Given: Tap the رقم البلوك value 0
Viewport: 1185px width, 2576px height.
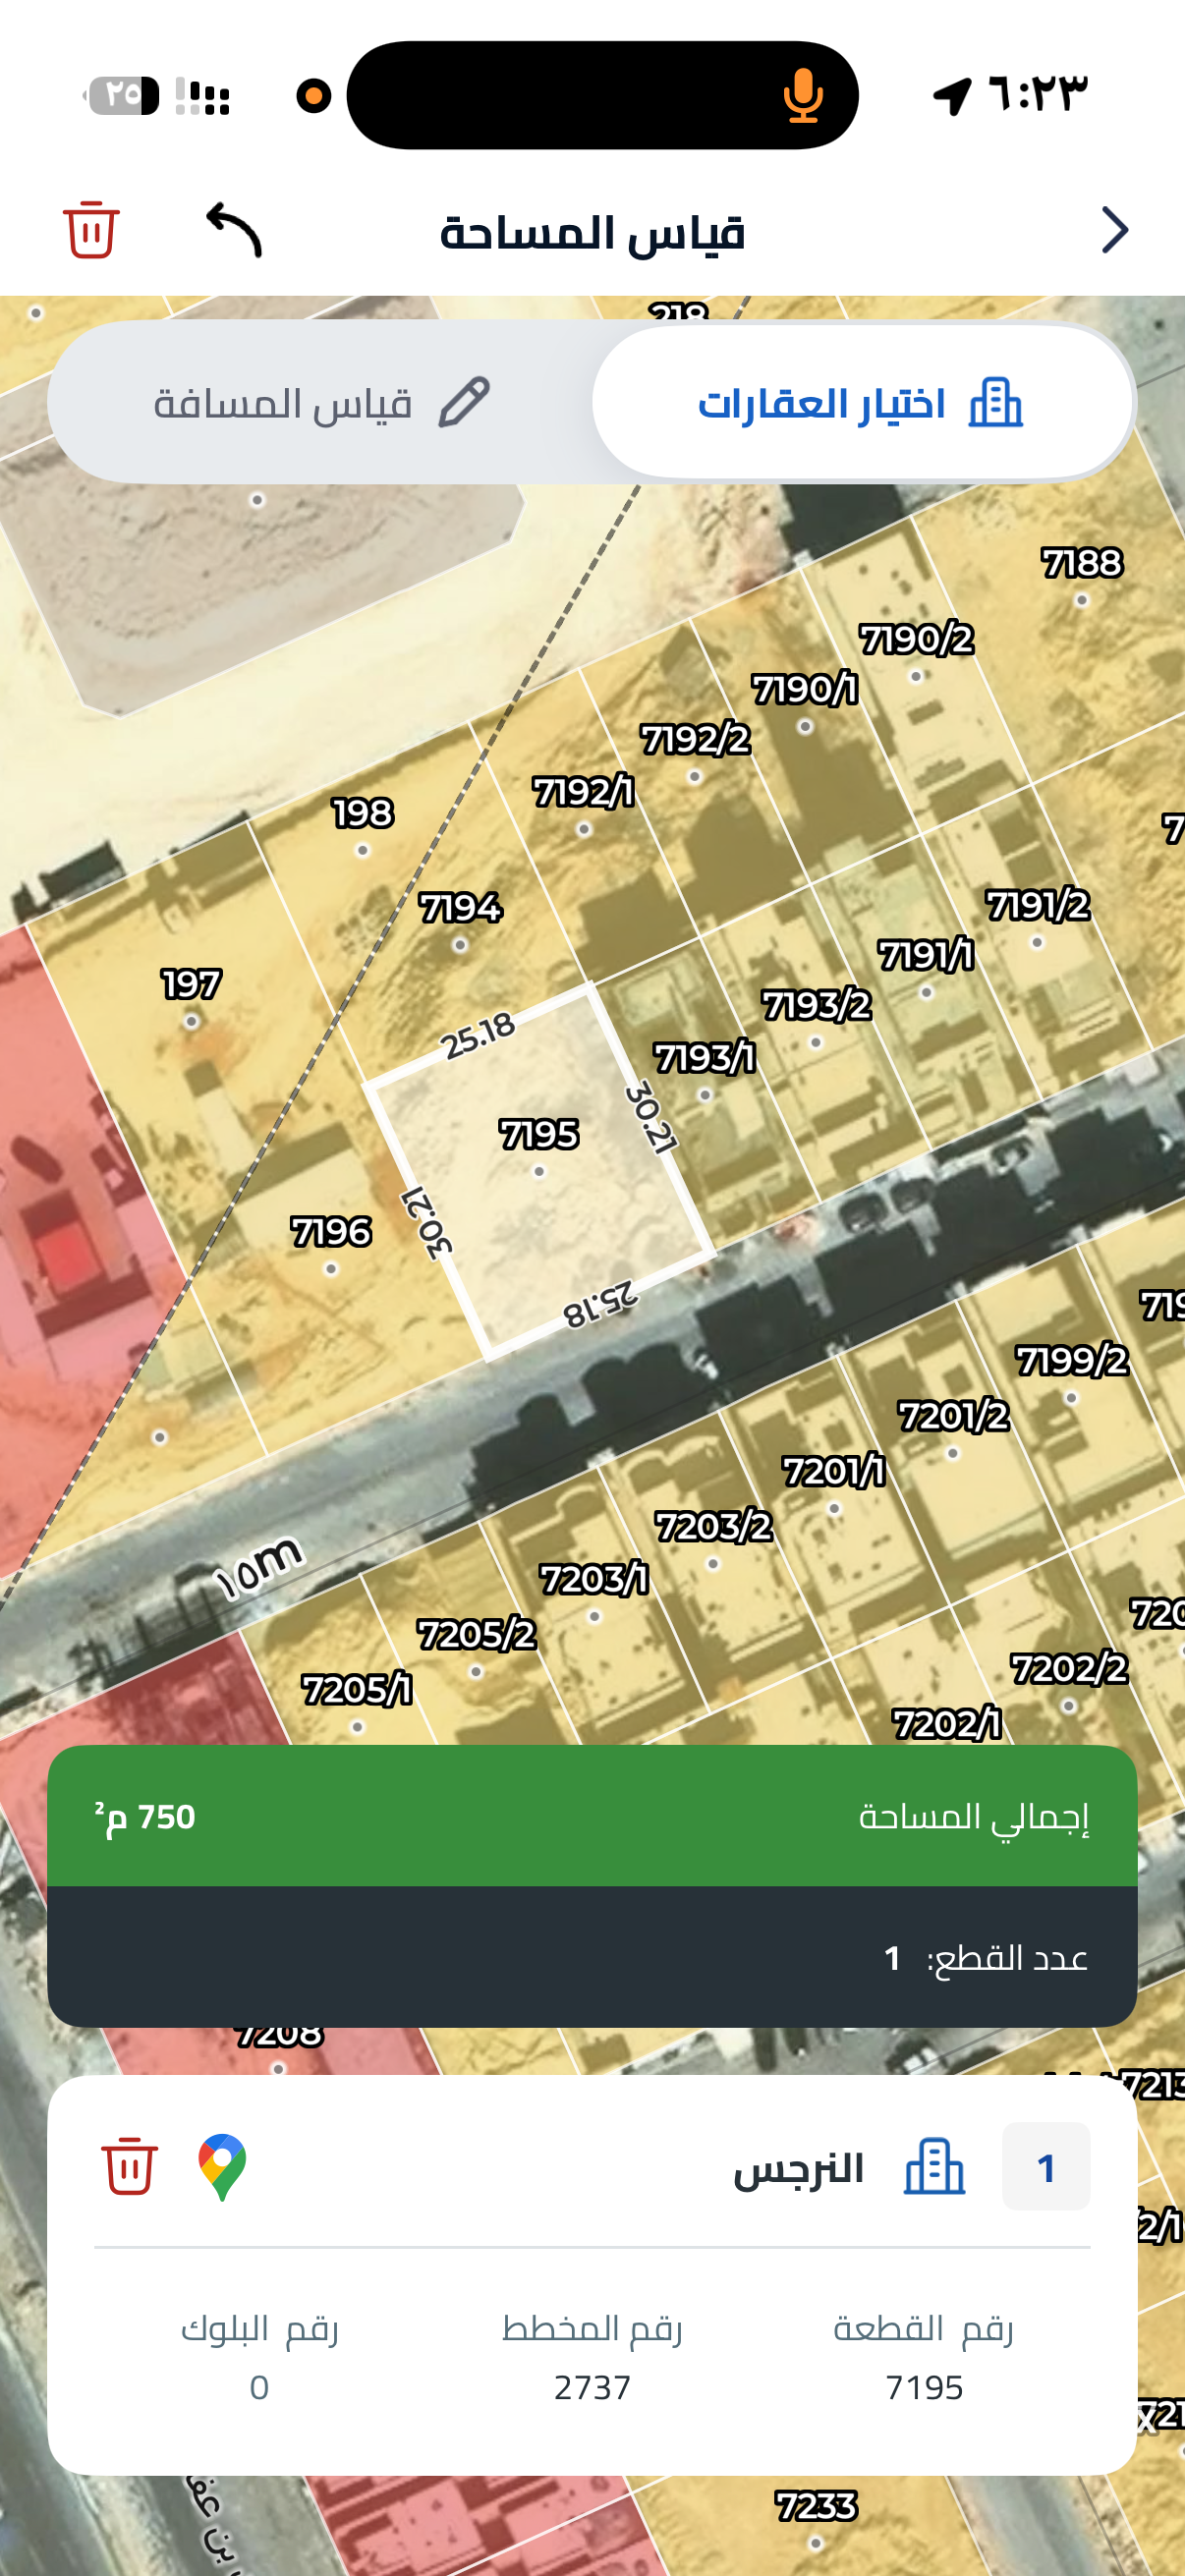Looking at the screenshot, I should pyautogui.click(x=259, y=2387).
